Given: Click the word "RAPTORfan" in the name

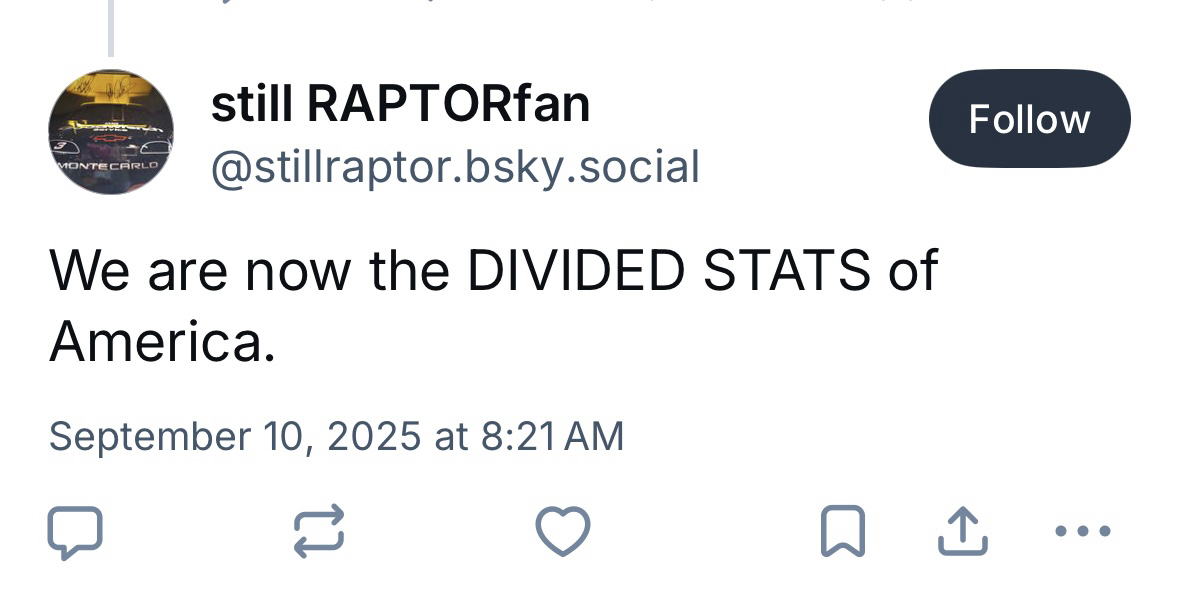Looking at the screenshot, I should (x=448, y=103).
